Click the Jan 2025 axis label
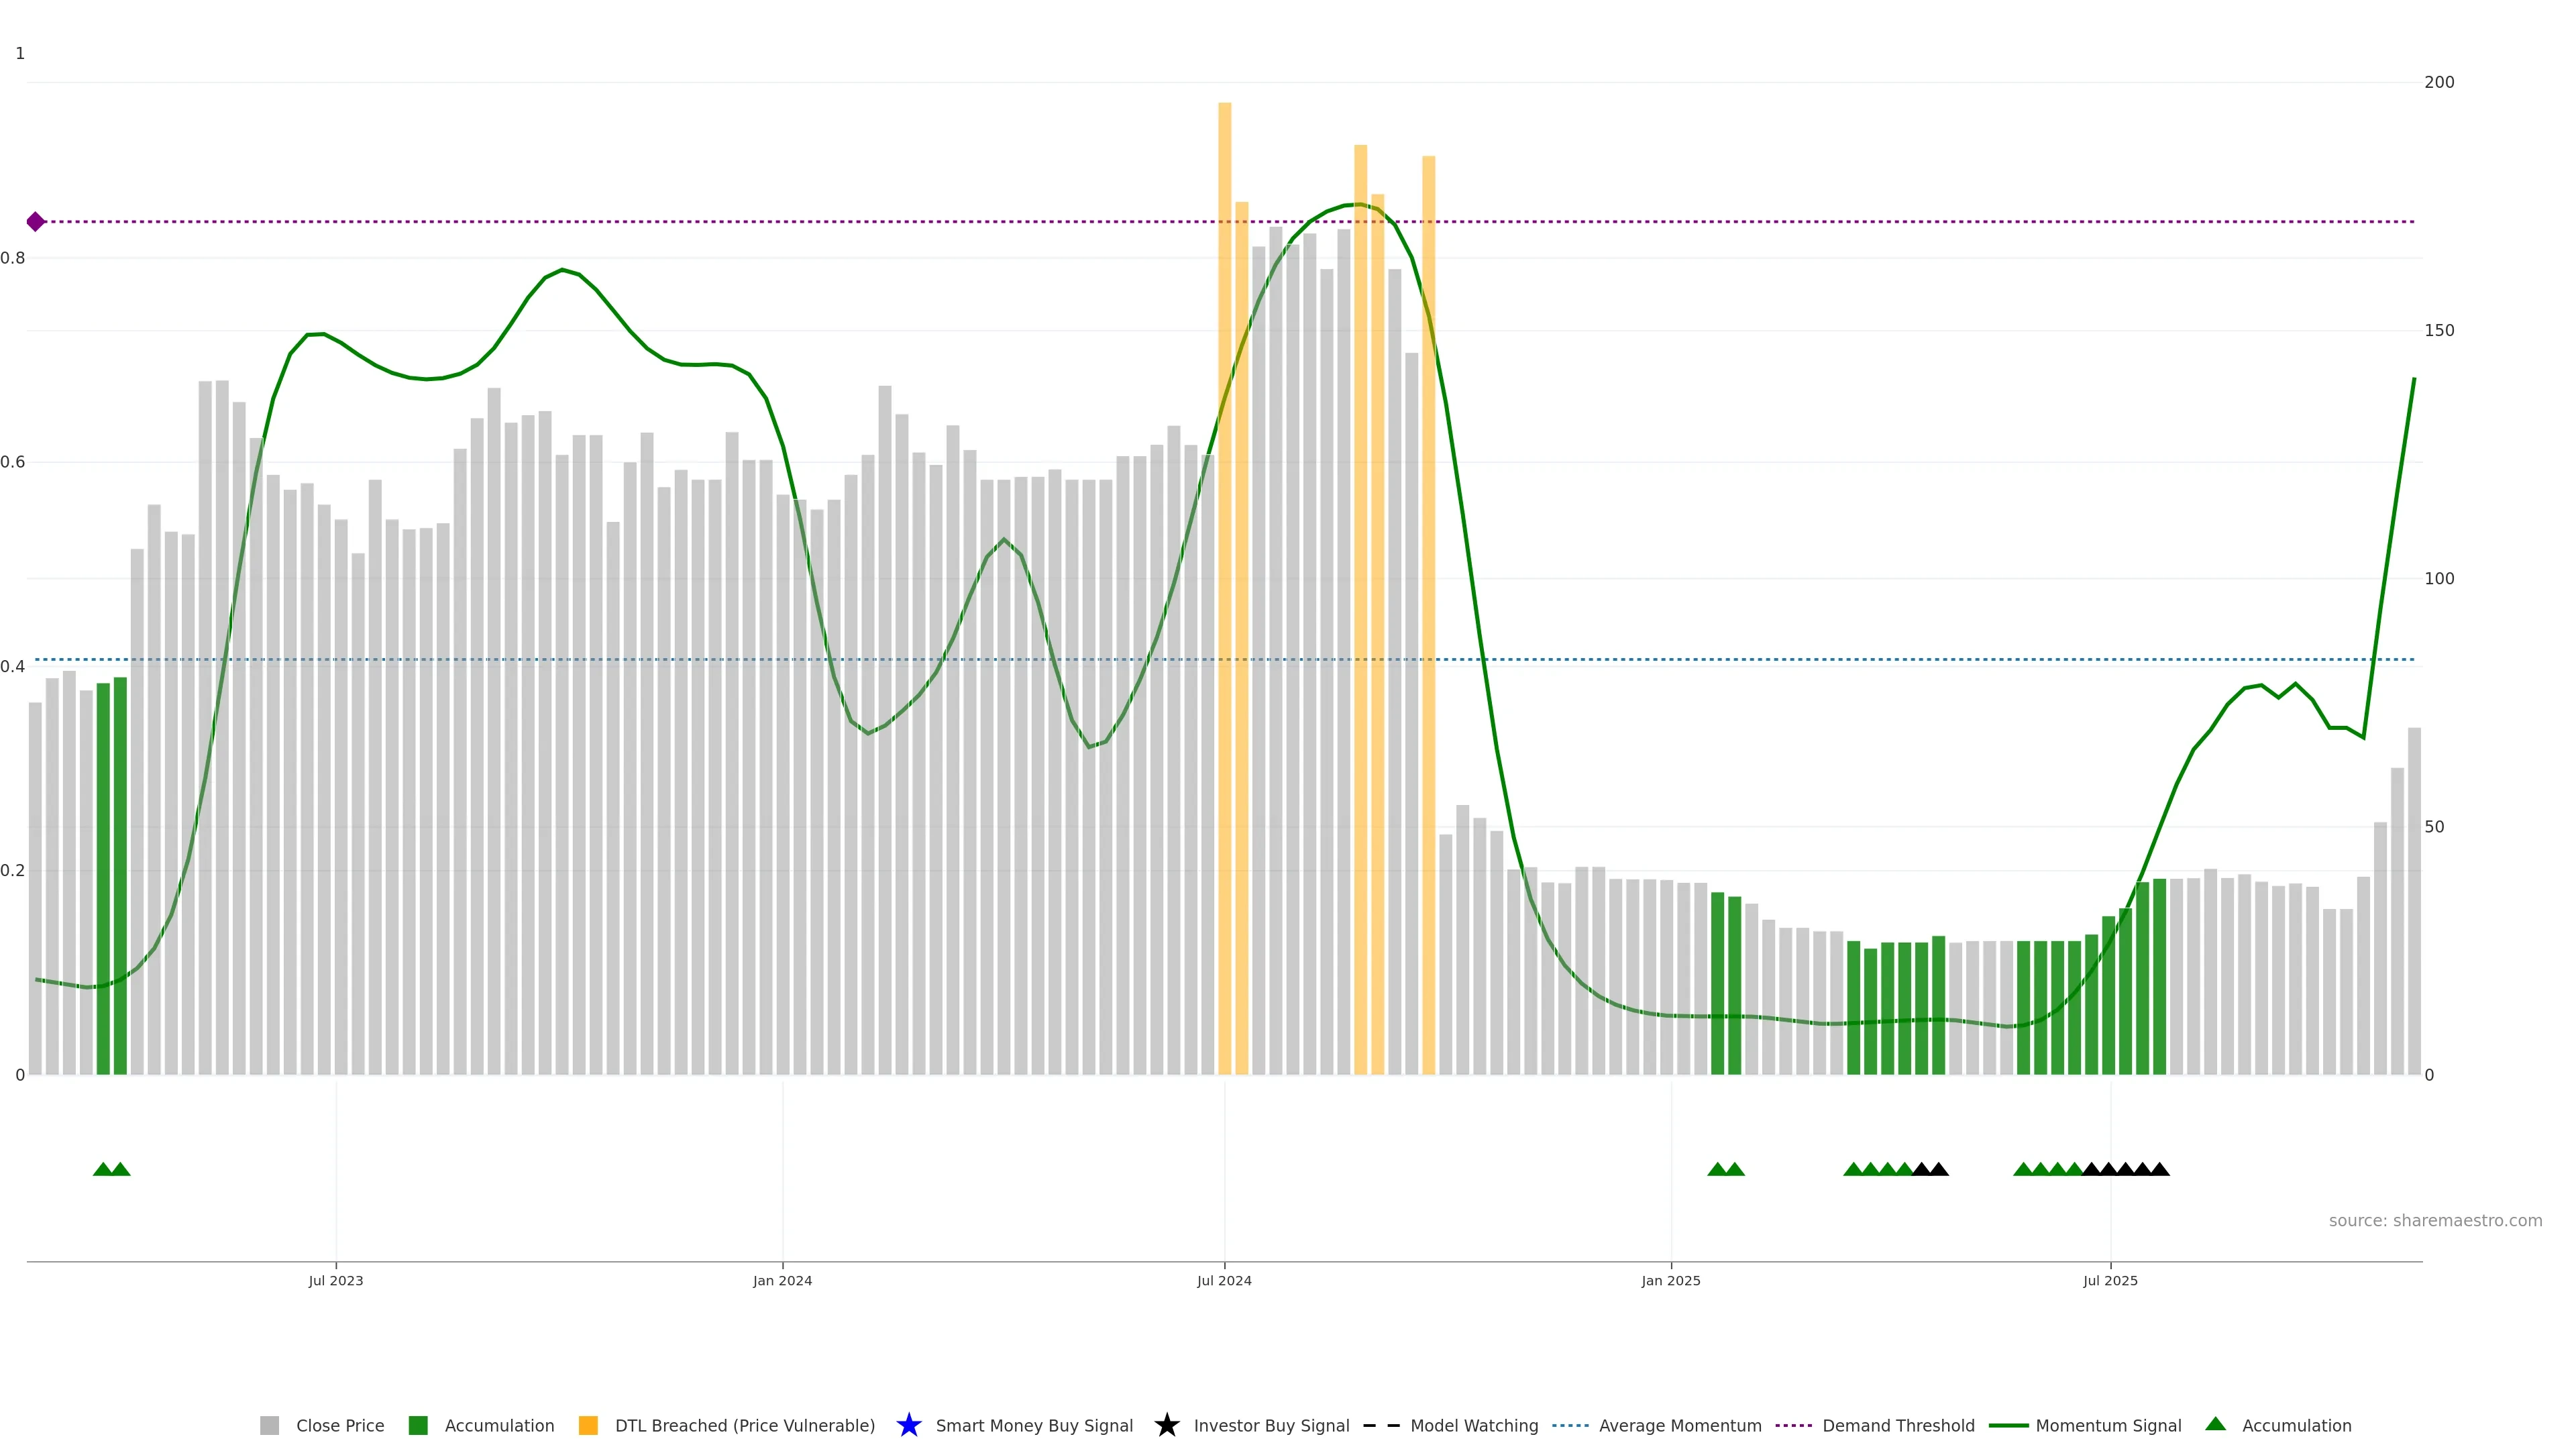 pos(1670,1280)
